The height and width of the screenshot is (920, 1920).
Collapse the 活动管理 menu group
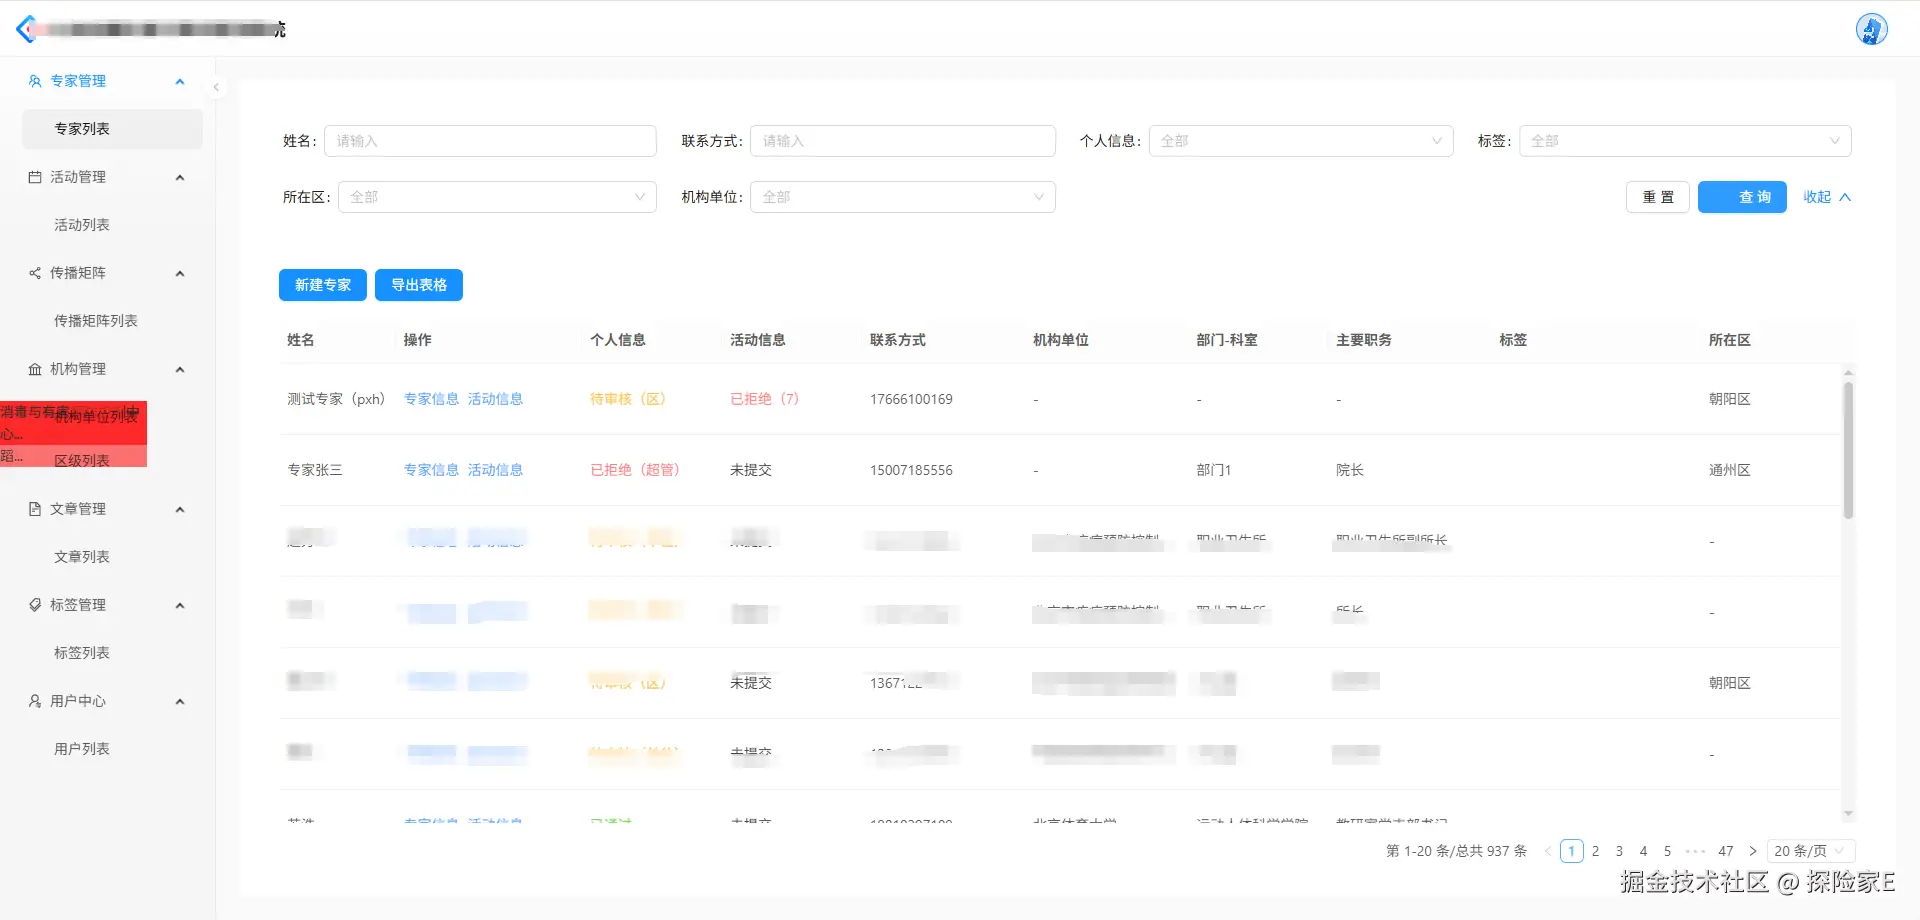tap(180, 177)
